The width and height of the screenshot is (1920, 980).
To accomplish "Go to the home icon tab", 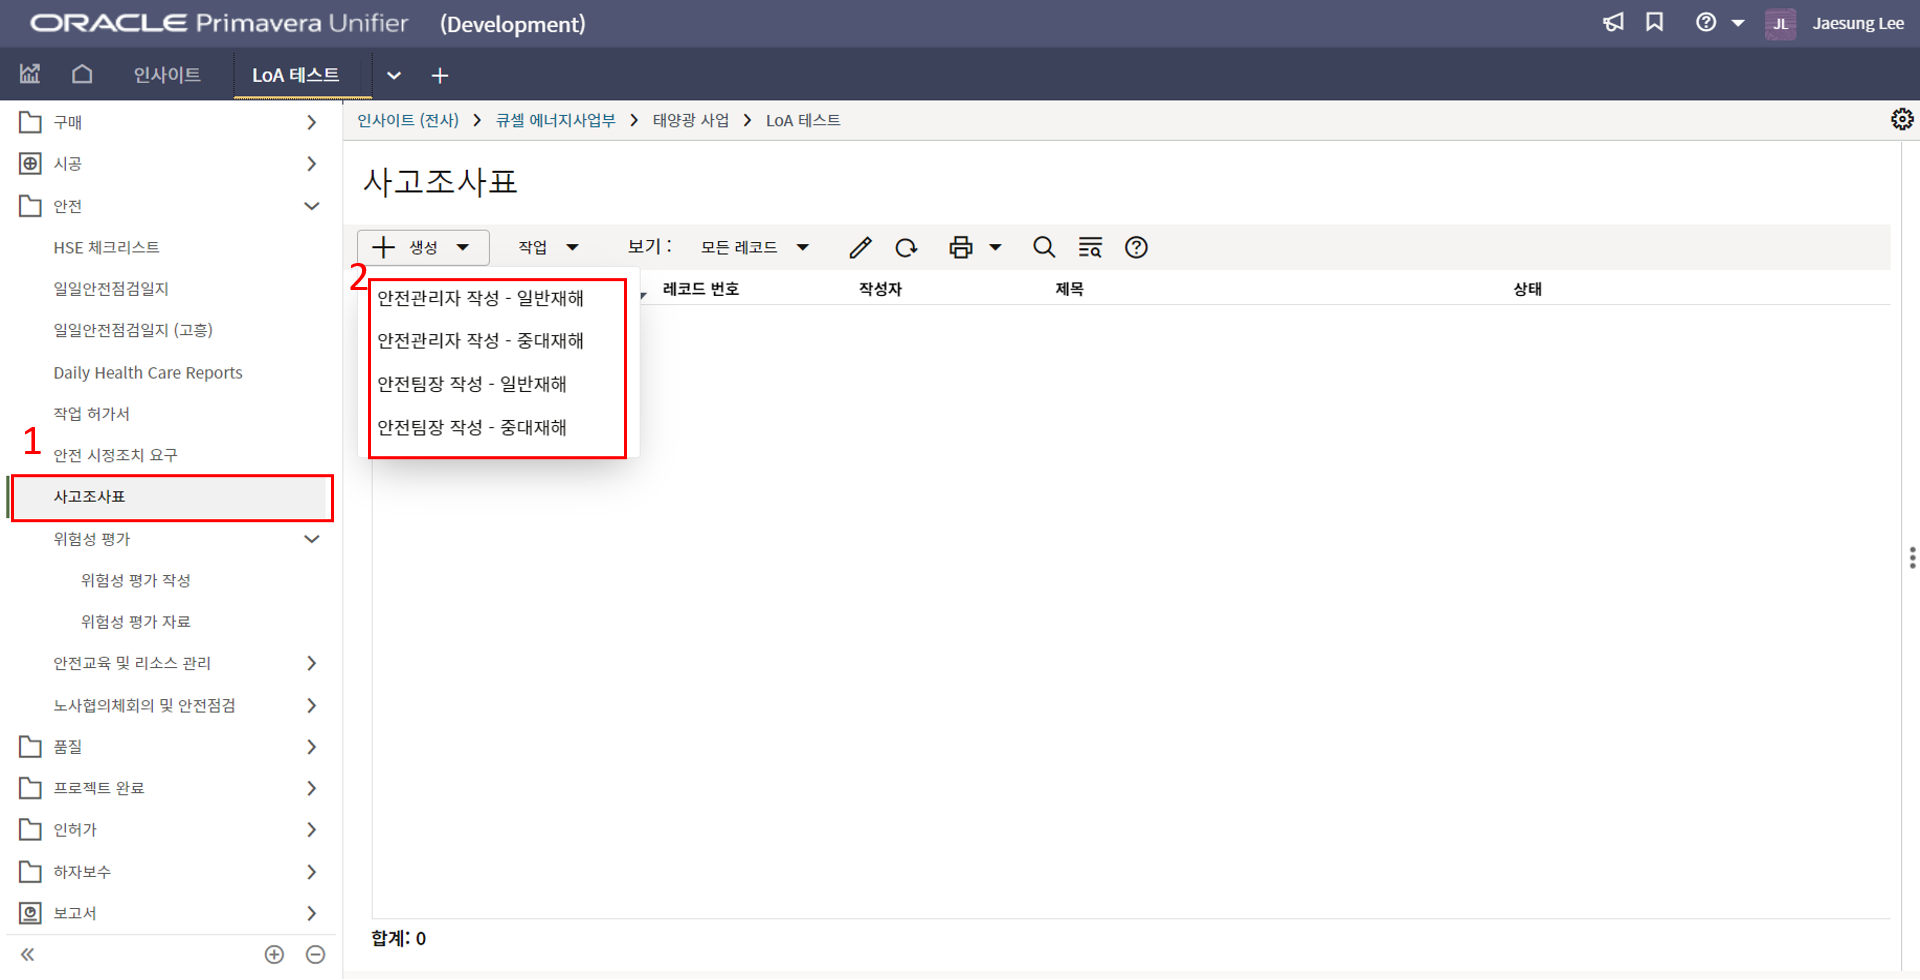I will (x=82, y=74).
